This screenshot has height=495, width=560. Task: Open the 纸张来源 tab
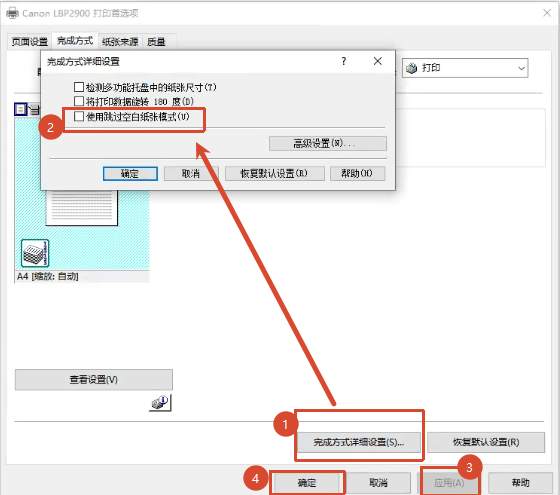pos(120,42)
